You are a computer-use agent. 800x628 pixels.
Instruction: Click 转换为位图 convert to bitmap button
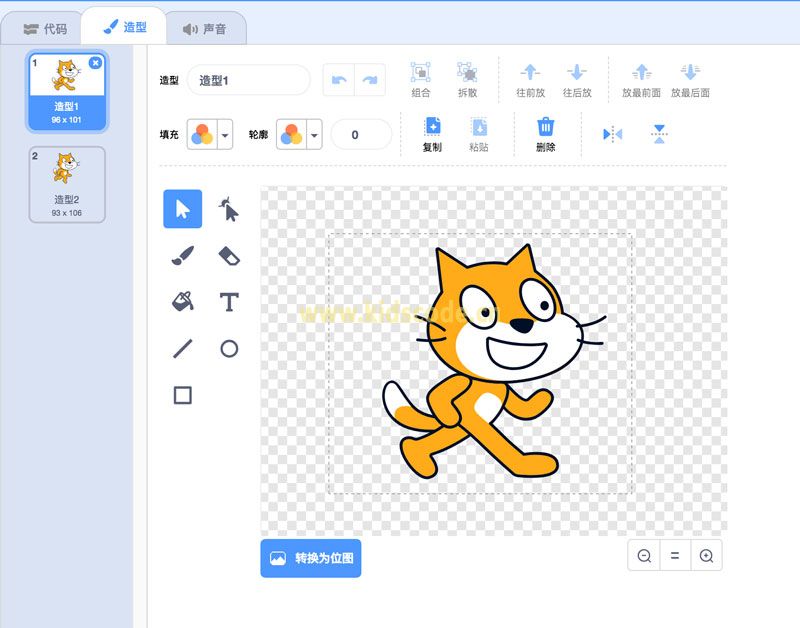pos(311,558)
